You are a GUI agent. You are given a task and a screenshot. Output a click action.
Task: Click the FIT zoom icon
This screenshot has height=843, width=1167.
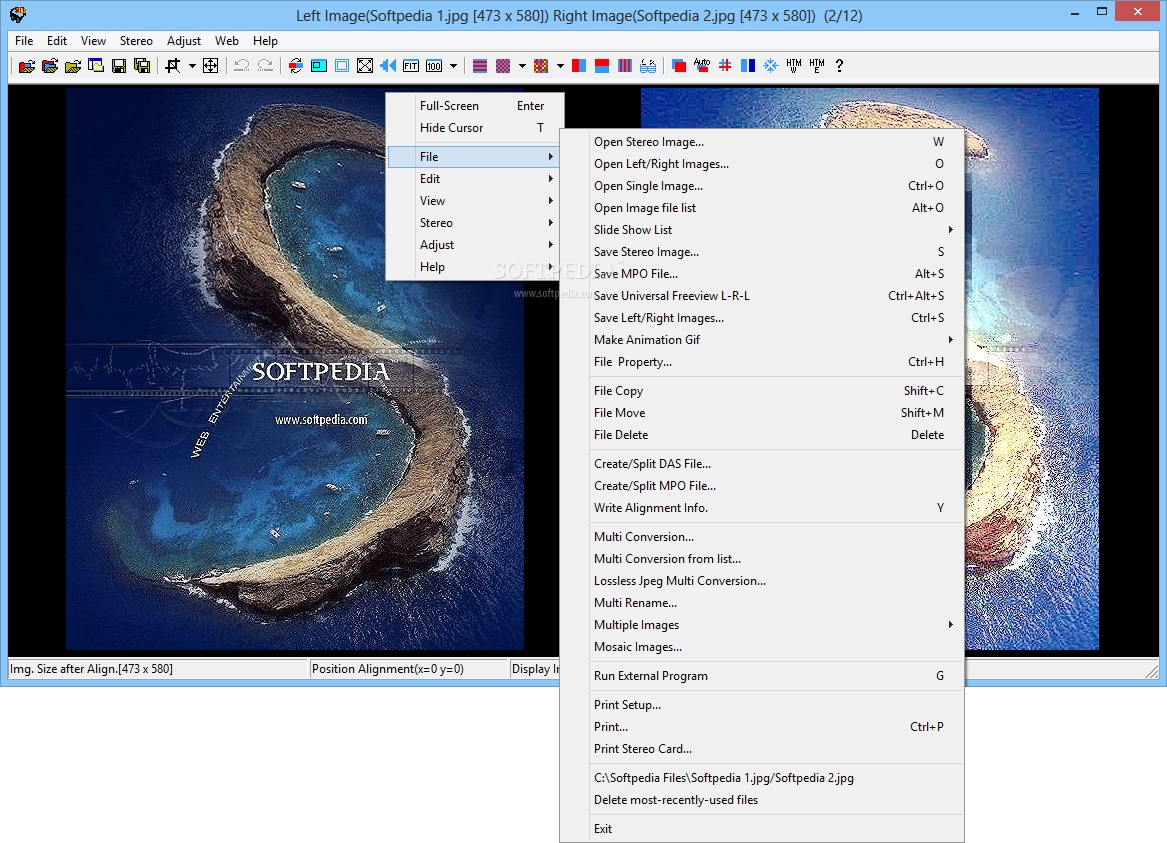(411, 65)
